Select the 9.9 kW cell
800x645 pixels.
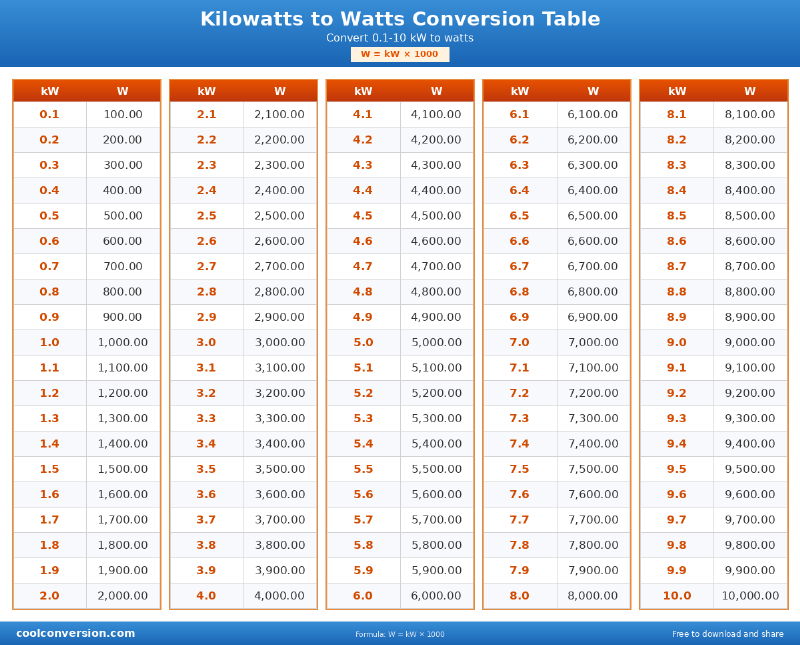pos(677,570)
